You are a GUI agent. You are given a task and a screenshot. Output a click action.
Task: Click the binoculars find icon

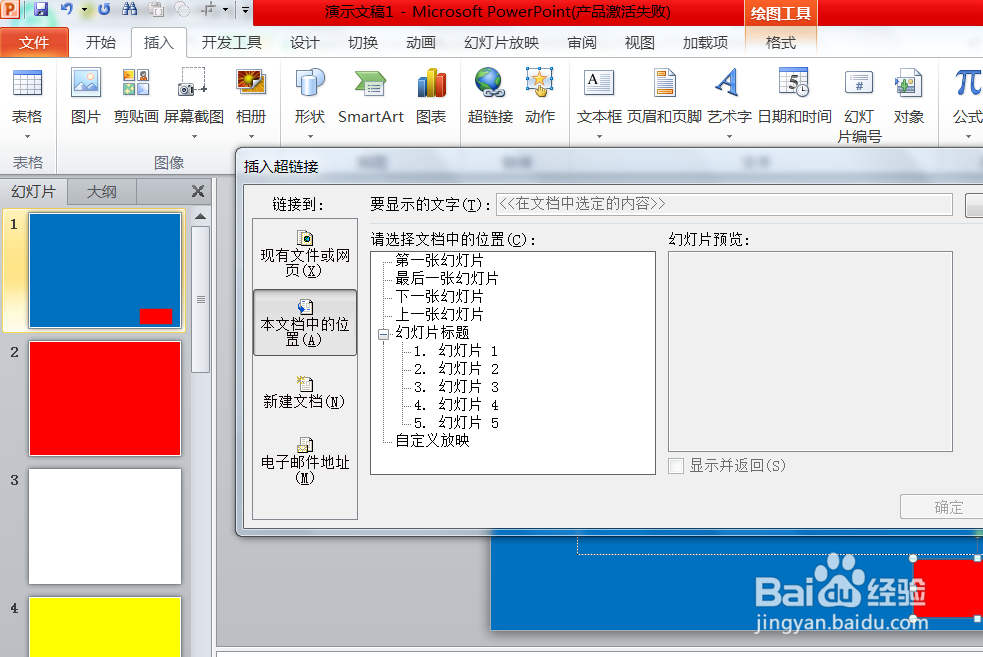[130, 9]
